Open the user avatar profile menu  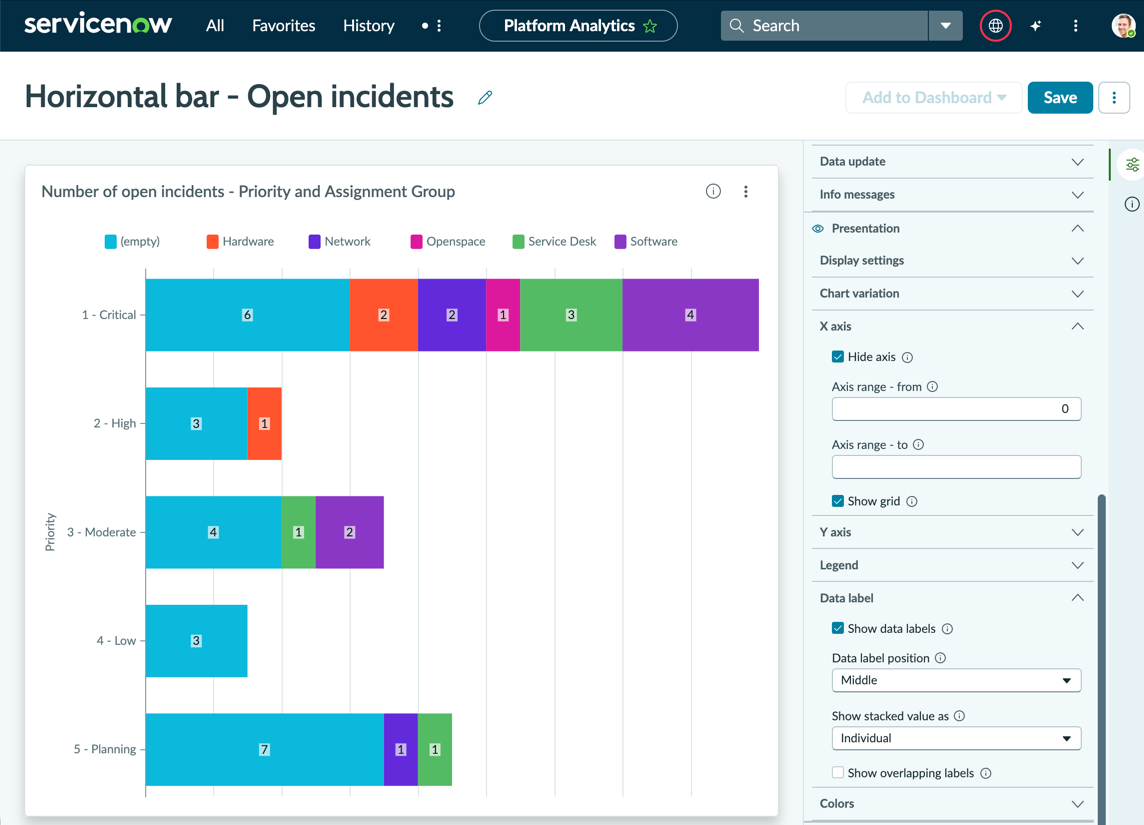coord(1123,26)
